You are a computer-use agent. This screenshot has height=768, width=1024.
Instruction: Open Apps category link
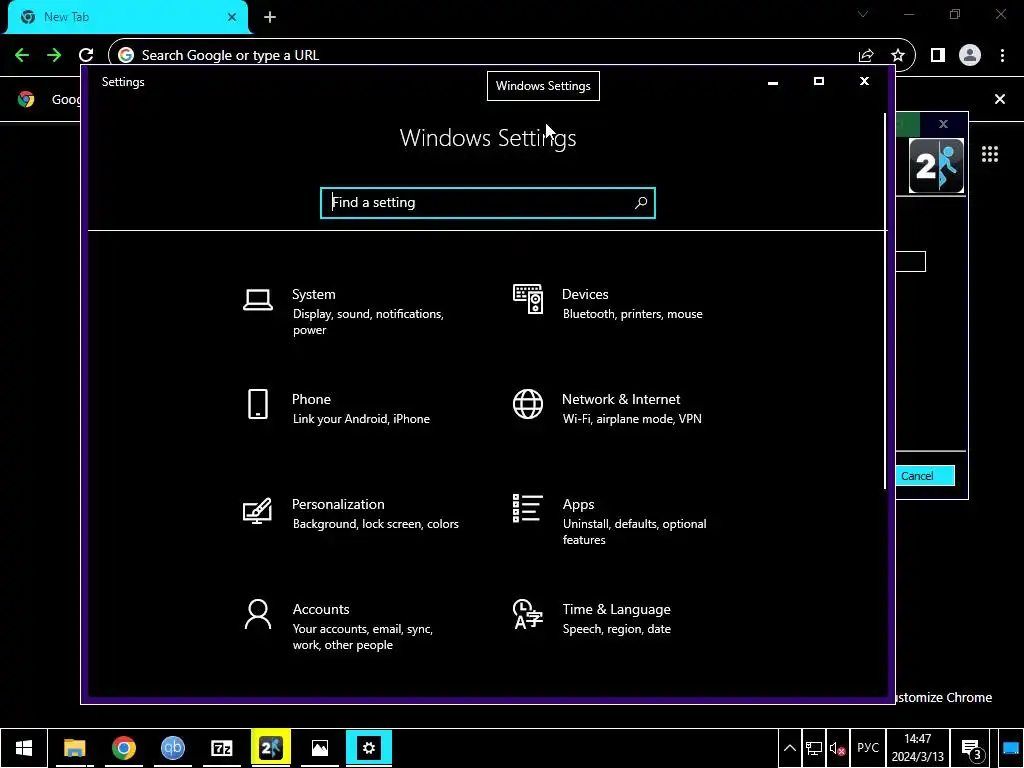point(579,505)
